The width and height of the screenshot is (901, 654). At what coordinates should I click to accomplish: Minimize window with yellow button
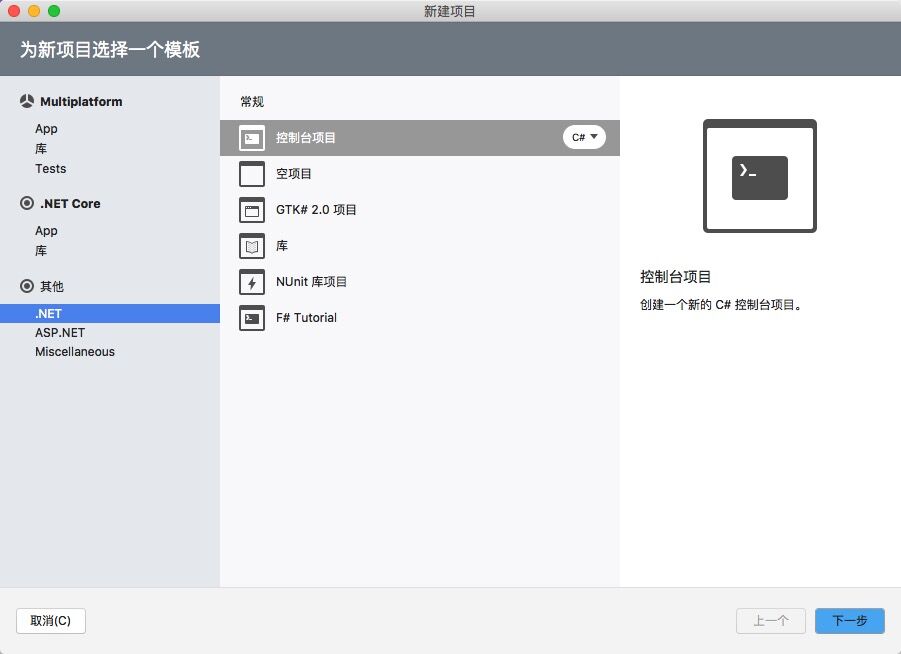(34, 11)
